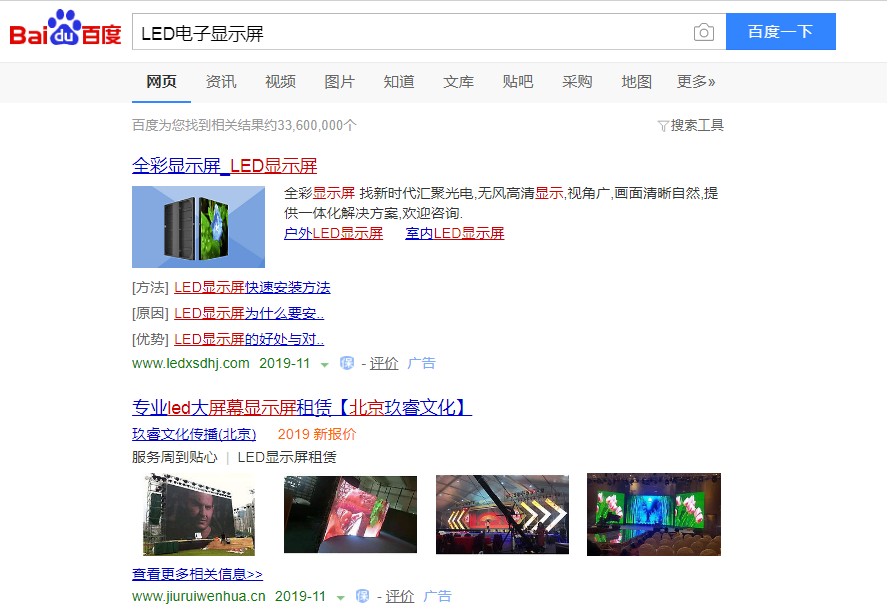887x616 pixels.
Task: Click 广告 label after www.ledxsdhj.com
Action: [421, 363]
